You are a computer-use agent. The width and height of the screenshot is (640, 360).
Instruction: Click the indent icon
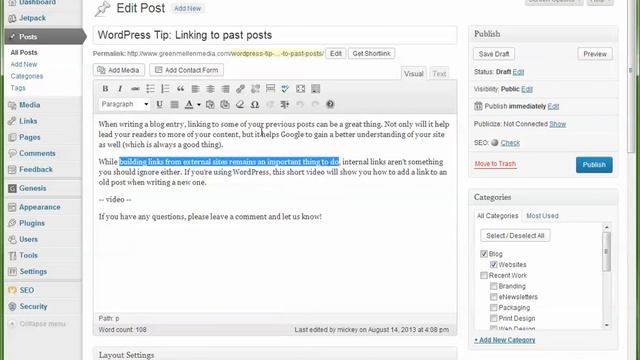pyautogui.click(x=285, y=104)
